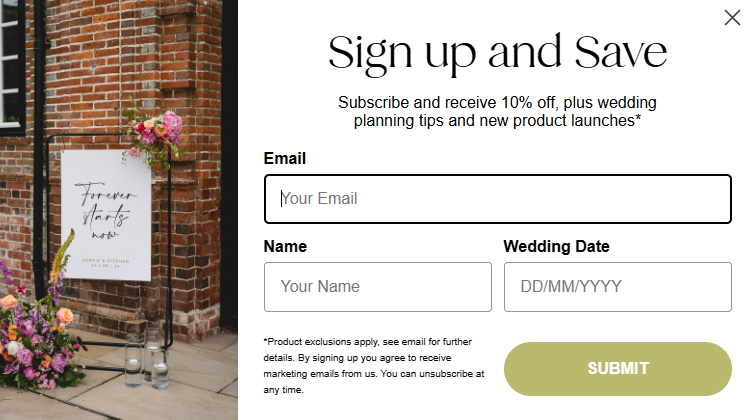751x420 pixels.
Task: Click the 10% off subscription description text
Action: 497,111
